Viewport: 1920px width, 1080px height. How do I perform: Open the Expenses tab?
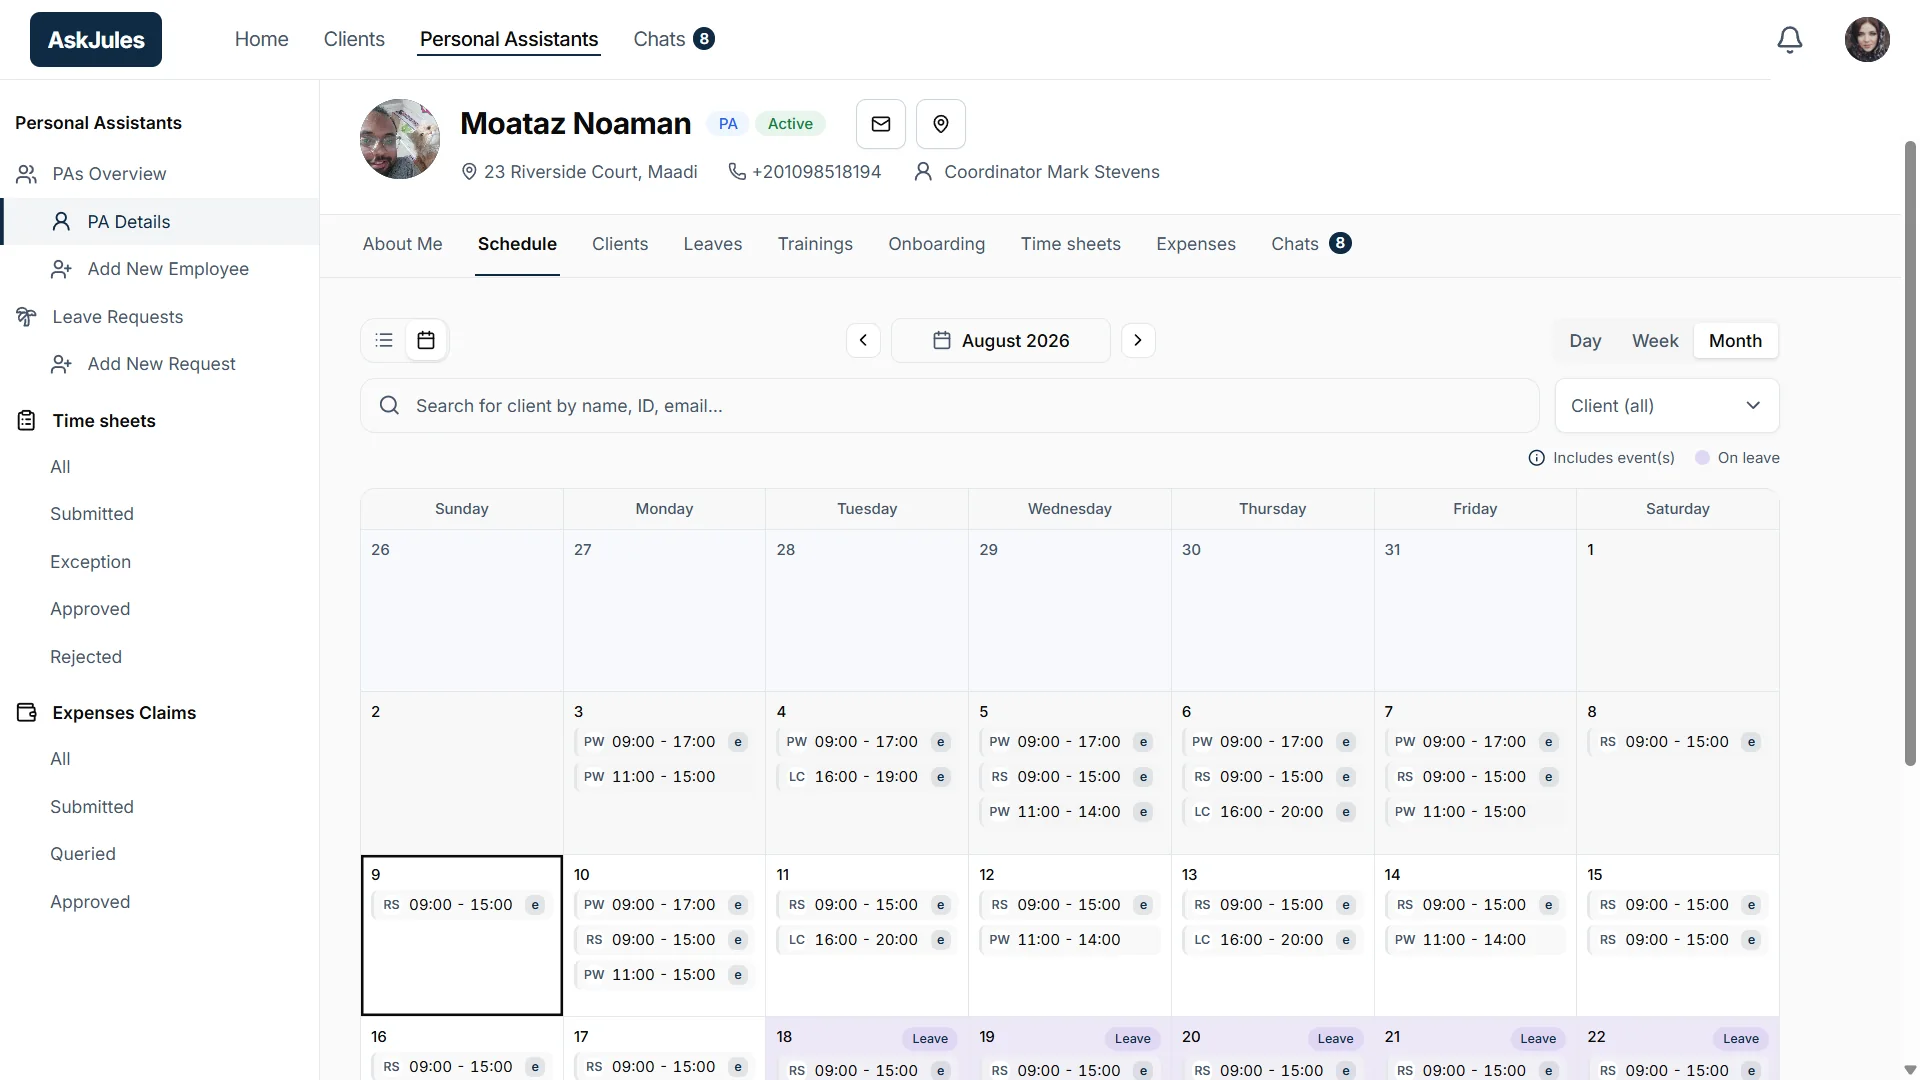pyautogui.click(x=1196, y=244)
